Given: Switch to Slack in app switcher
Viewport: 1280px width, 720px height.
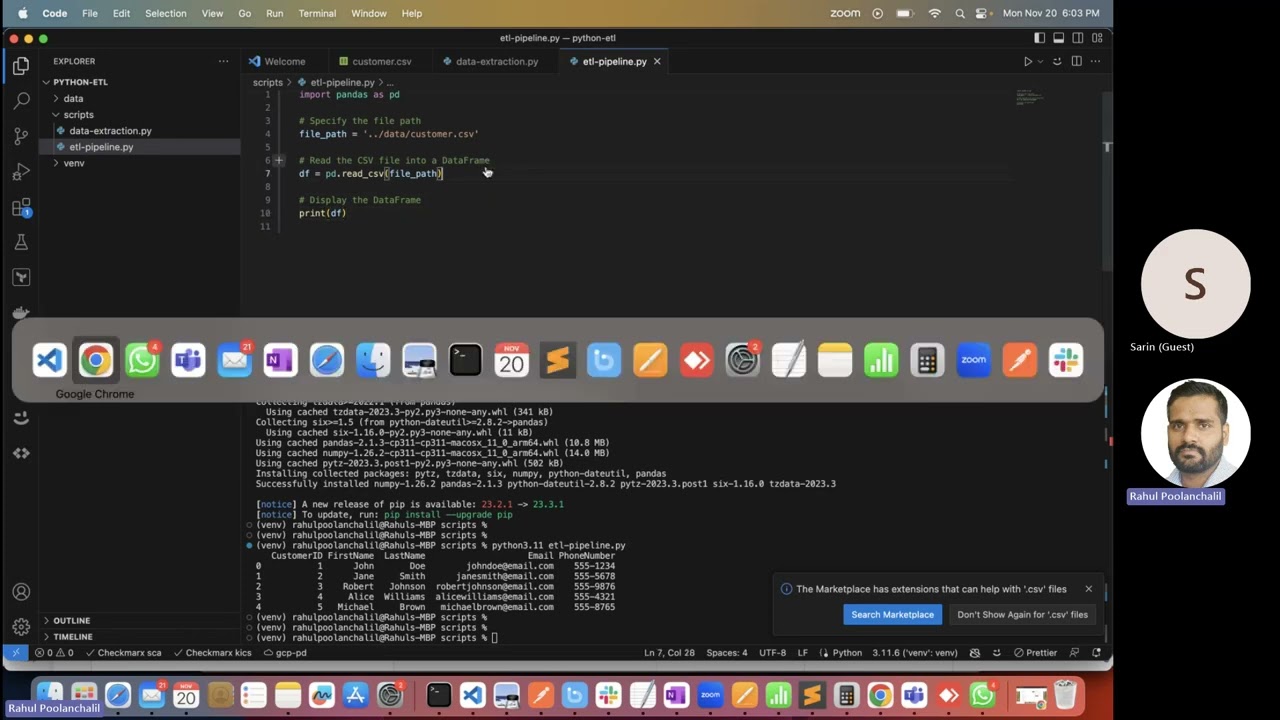Looking at the screenshot, I should point(1066,360).
